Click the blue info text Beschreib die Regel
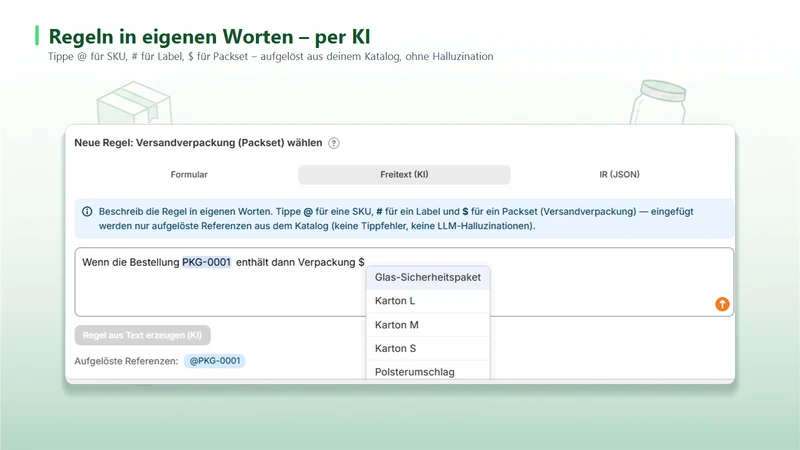 (396, 218)
